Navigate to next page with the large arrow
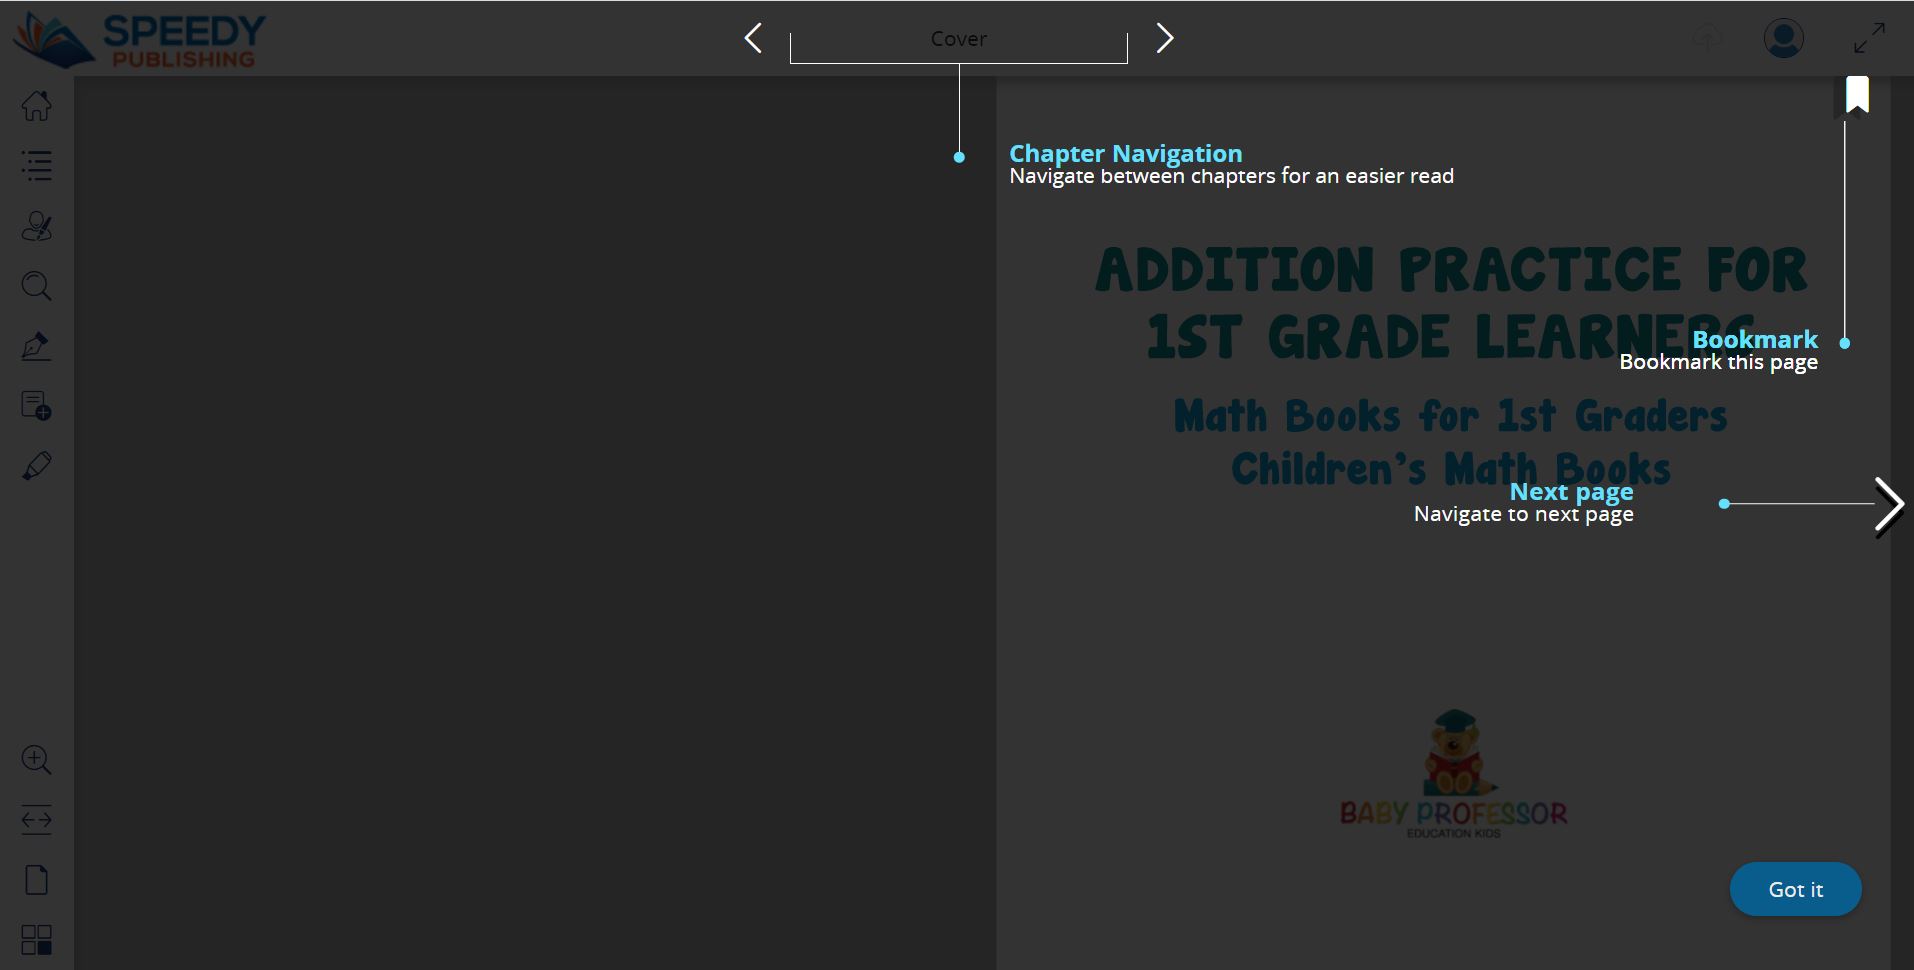Screen dimensions: 1914x970 pyautogui.click(x=1888, y=507)
